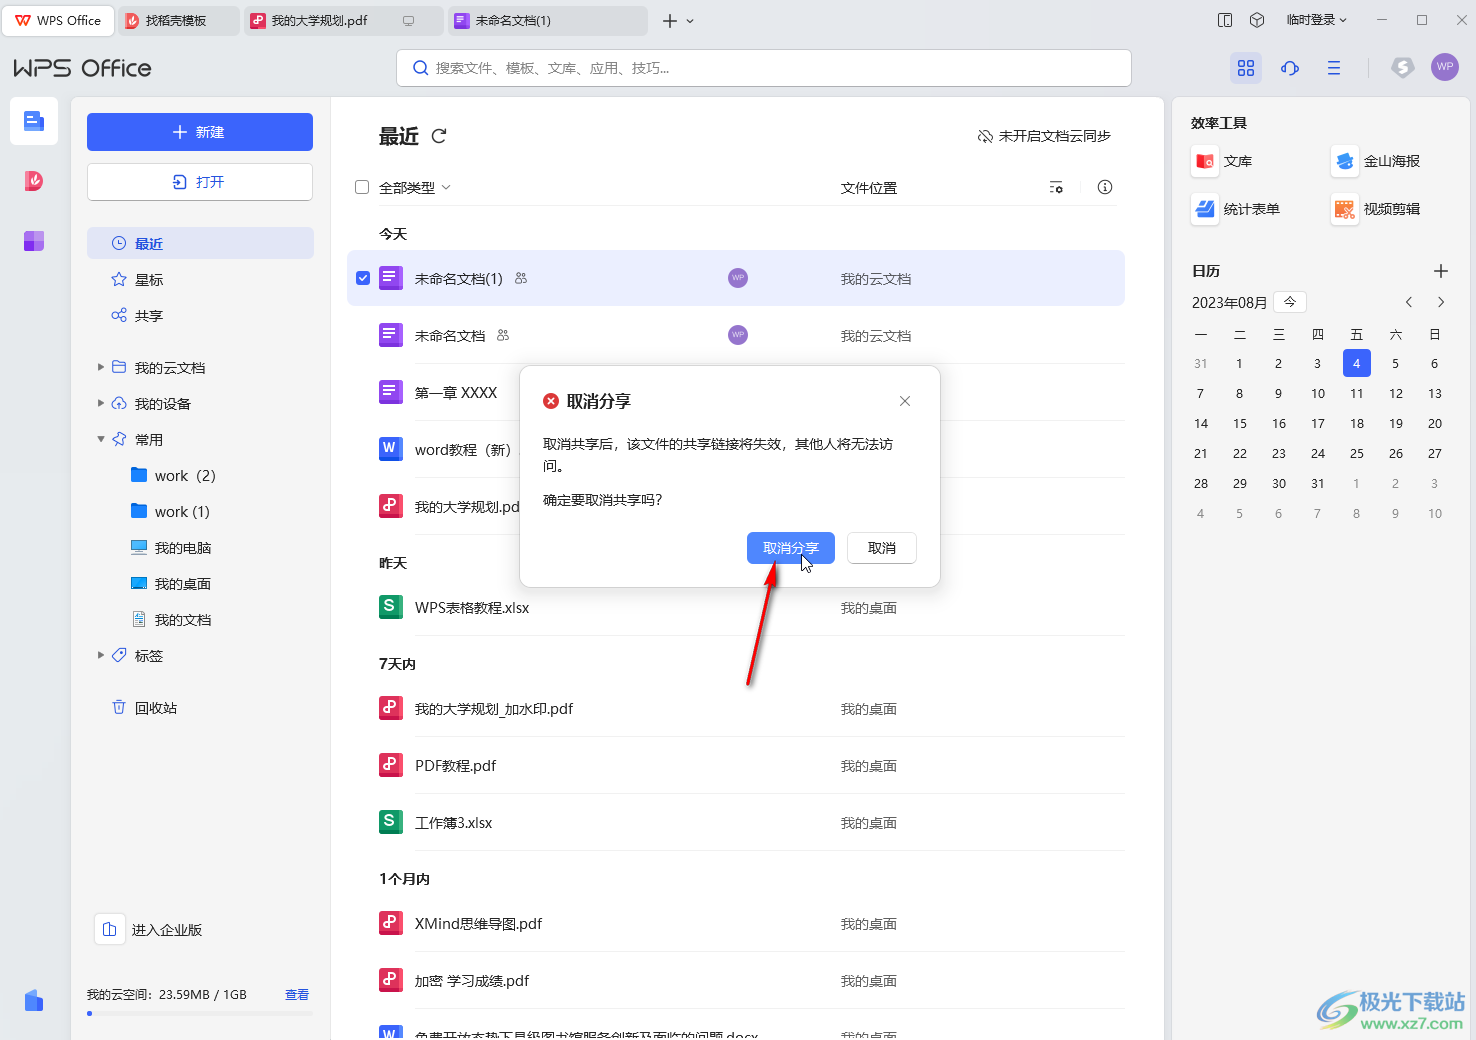Image resolution: width=1476 pixels, height=1040 pixels.
Task: Expand the 我的云文档 tree node
Action: pos(101,367)
